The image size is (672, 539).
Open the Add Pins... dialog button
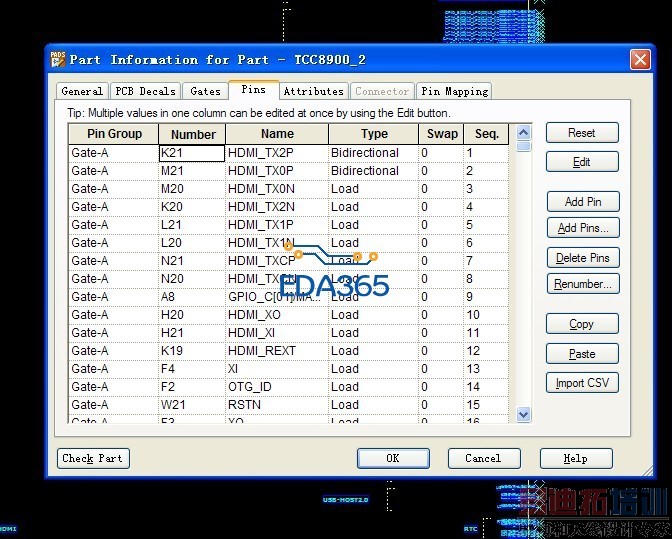point(583,228)
